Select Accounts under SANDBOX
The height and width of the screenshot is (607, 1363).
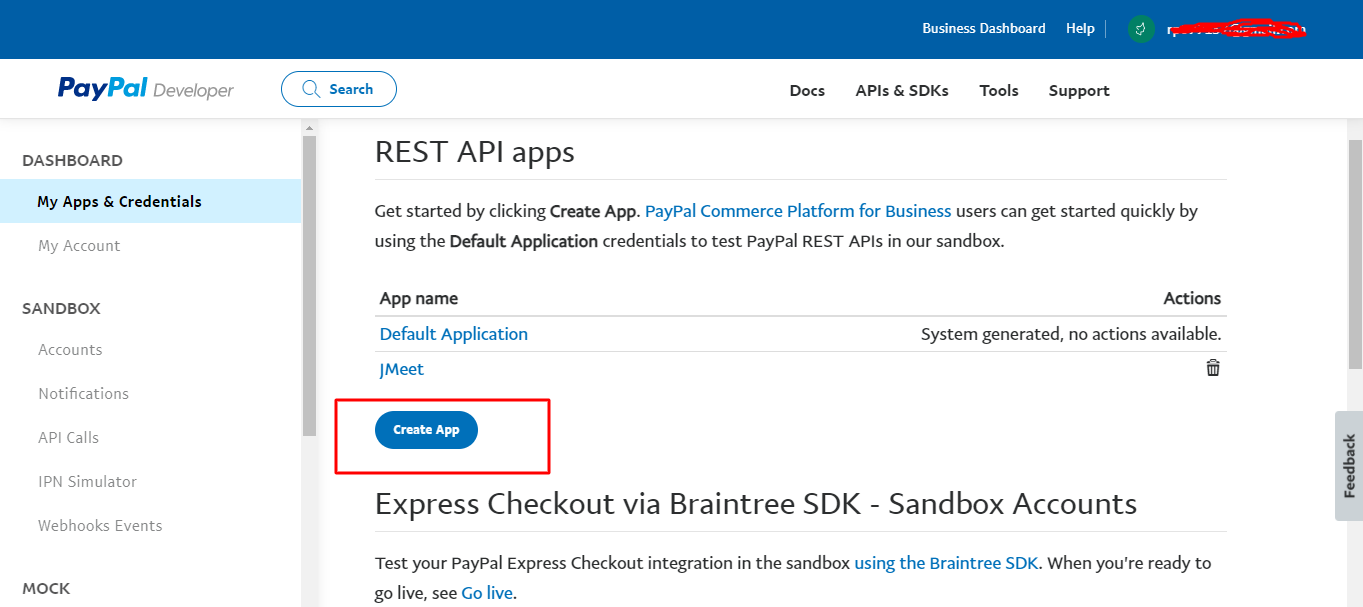[x=70, y=349]
